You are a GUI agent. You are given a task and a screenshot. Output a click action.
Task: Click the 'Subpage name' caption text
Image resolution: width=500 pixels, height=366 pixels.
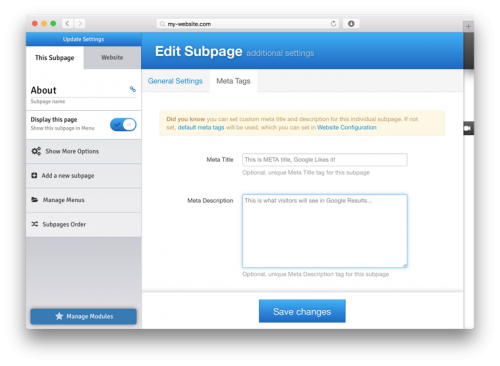coord(48,101)
